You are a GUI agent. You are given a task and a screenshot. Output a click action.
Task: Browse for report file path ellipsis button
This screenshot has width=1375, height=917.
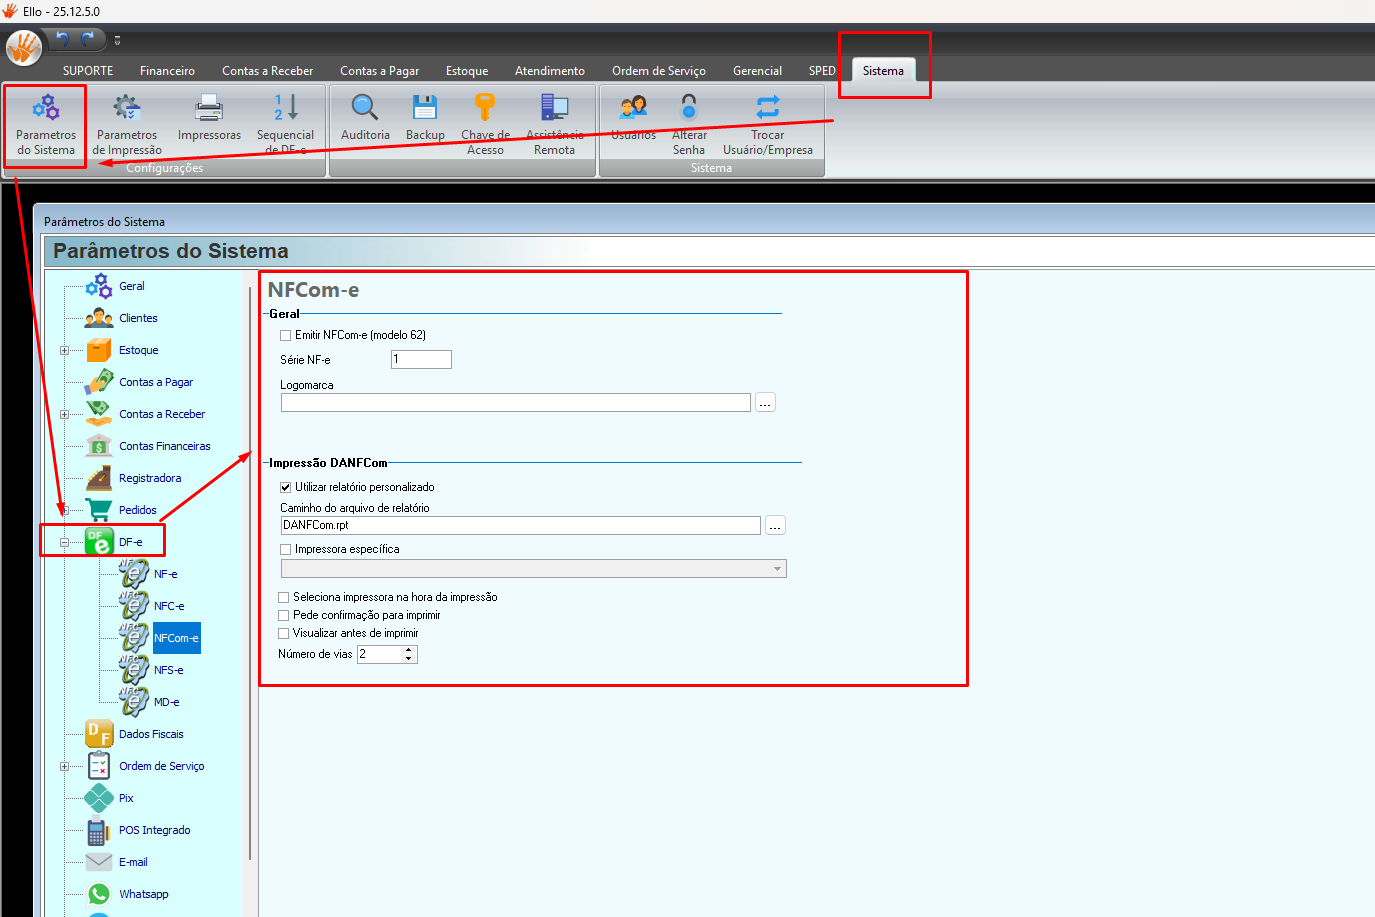(775, 526)
